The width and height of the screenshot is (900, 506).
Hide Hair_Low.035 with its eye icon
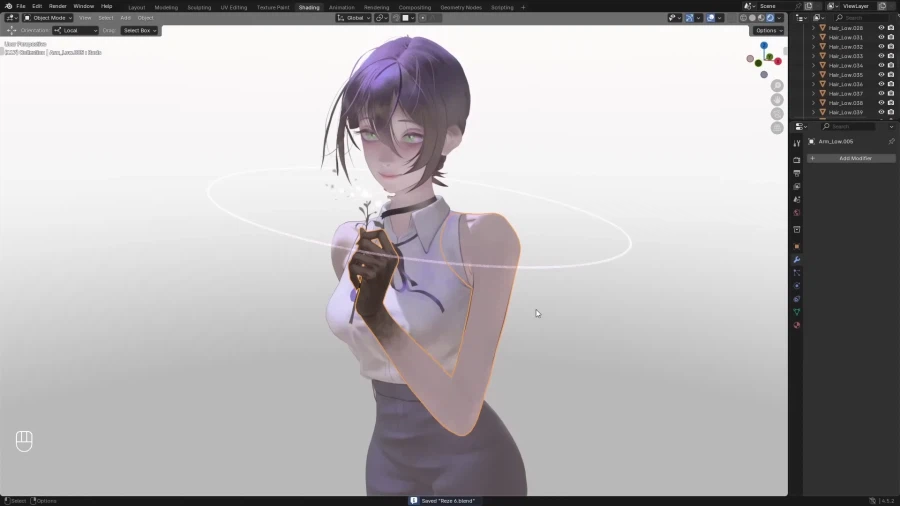(881, 75)
